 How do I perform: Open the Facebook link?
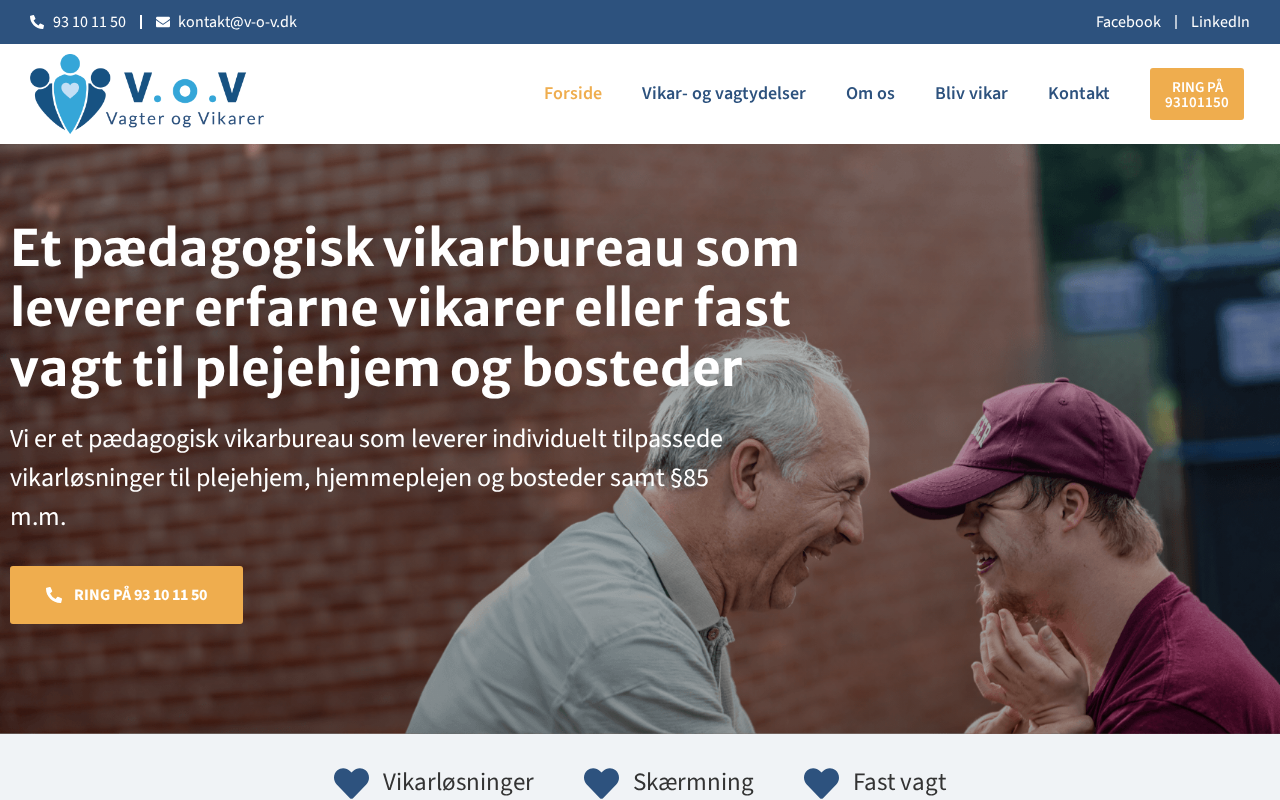click(1128, 22)
